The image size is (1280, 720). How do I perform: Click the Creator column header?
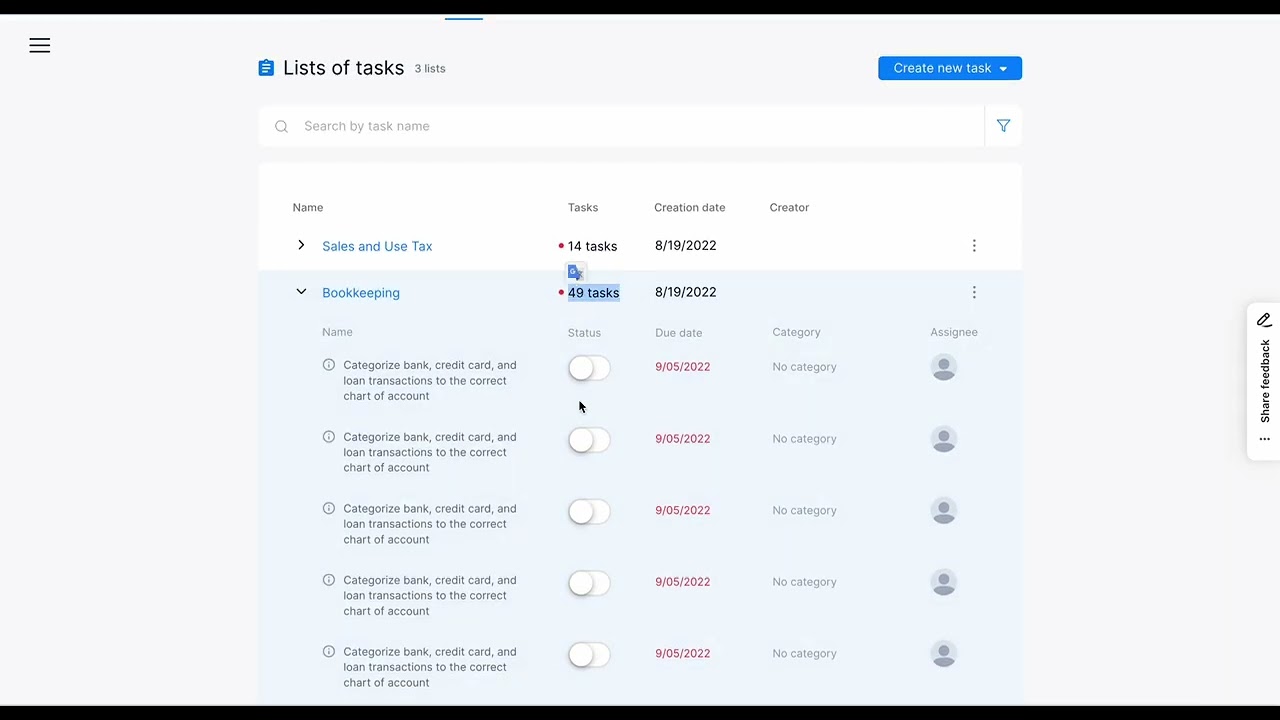[x=789, y=207]
